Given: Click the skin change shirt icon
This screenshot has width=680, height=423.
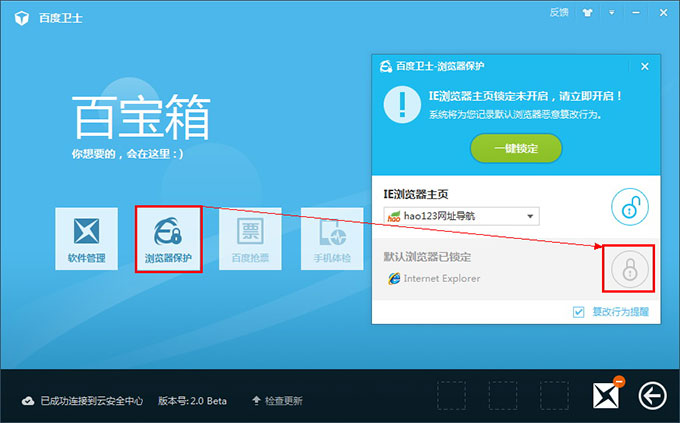Looking at the screenshot, I should [586, 13].
